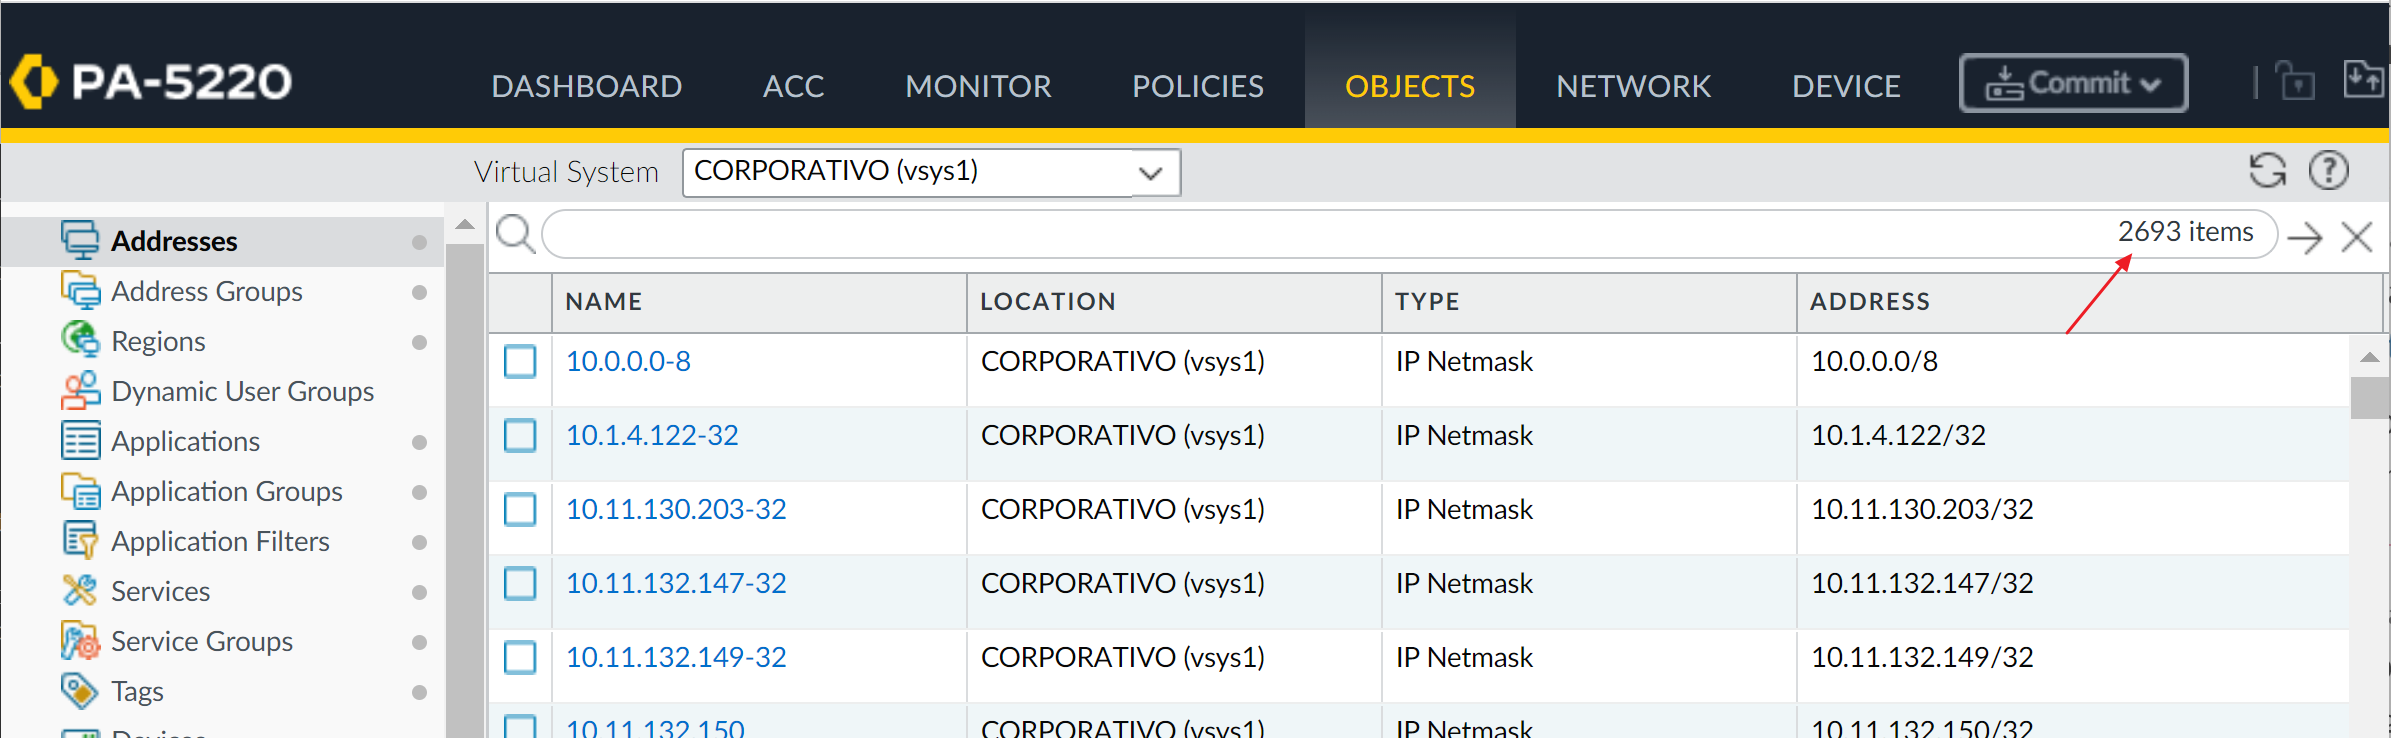Tick the checkbox for 10.11.132.147-32

(x=520, y=583)
